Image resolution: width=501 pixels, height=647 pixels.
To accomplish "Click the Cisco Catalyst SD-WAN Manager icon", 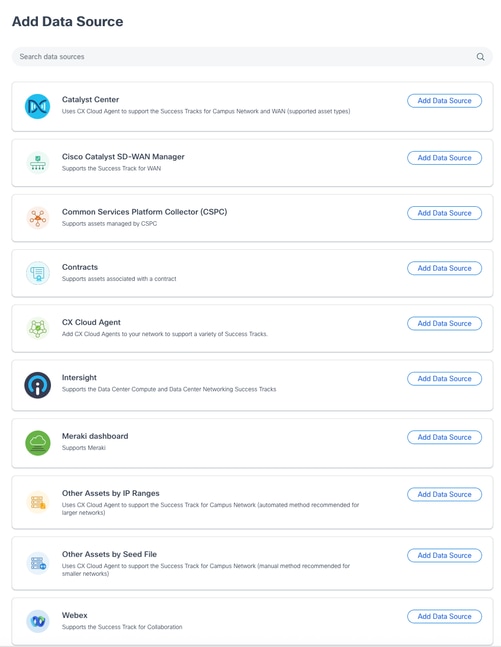I will coord(38,163).
